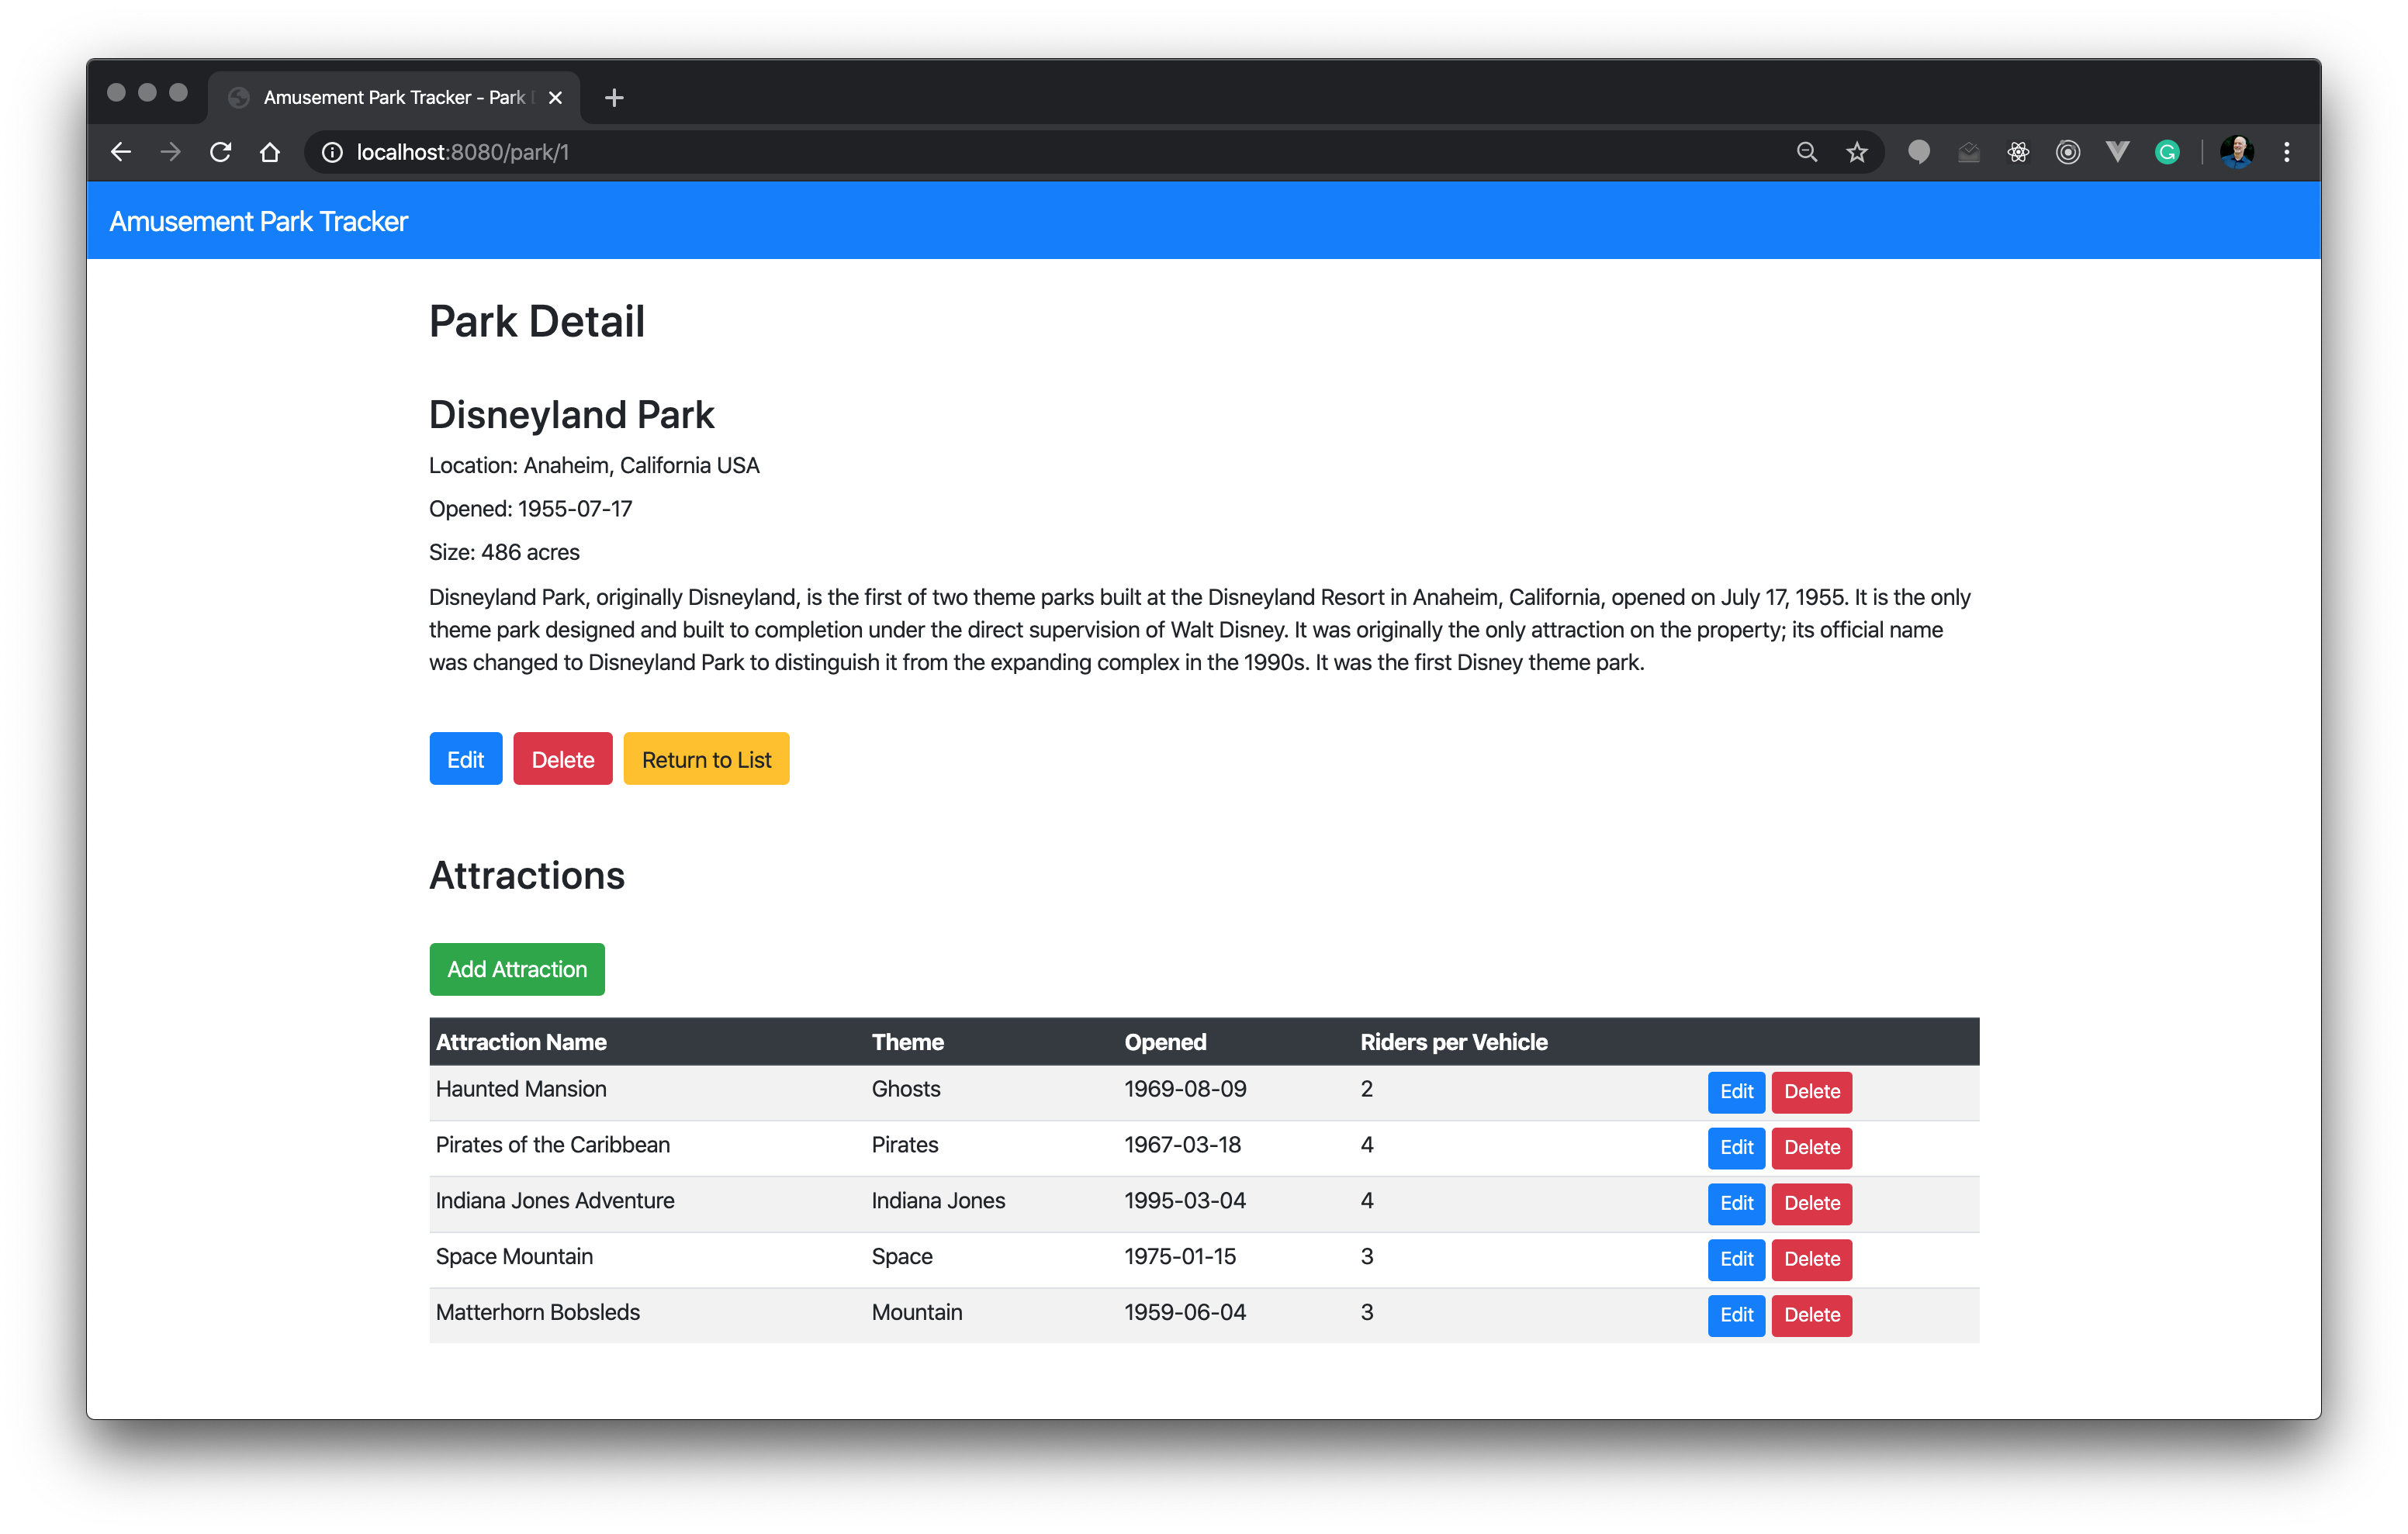
Task: View site information icon in address bar
Action: (x=332, y=152)
